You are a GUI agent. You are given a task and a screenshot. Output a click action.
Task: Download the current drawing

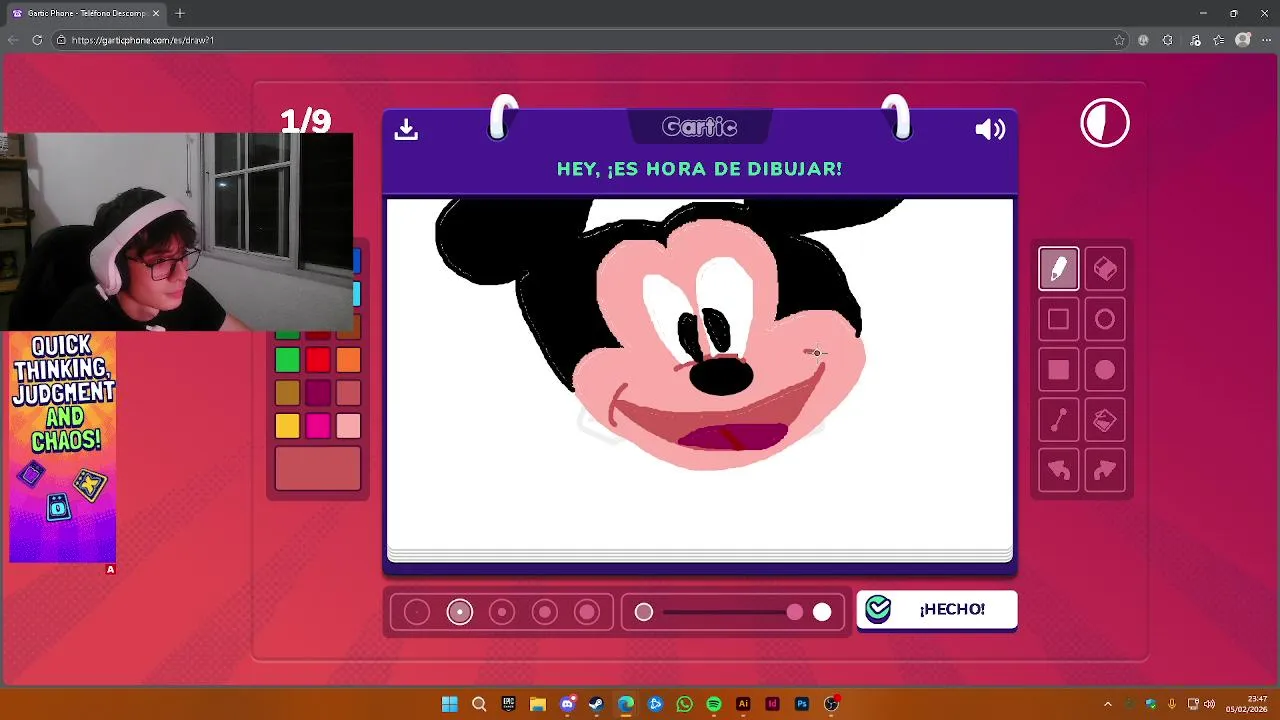pos(406,129)
